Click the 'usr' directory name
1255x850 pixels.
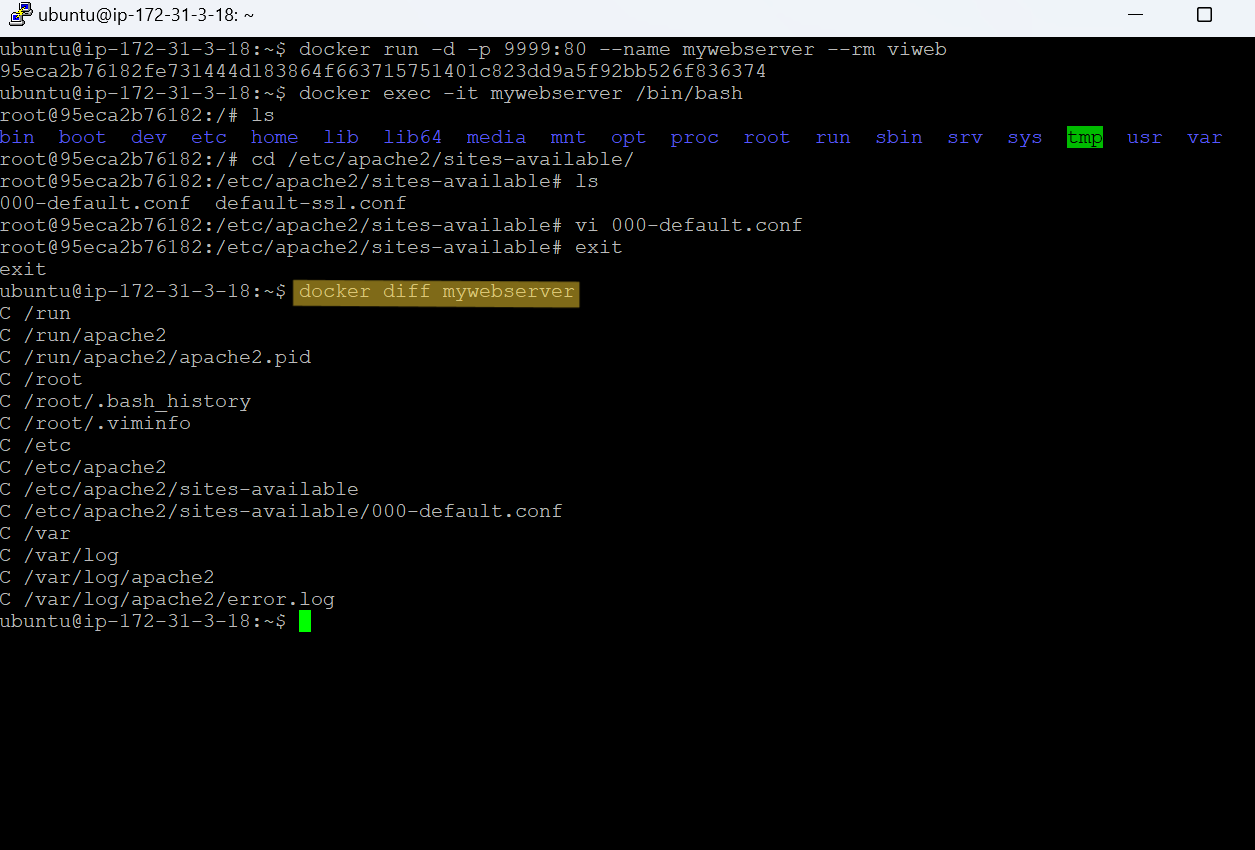(x=1145, y=138)
